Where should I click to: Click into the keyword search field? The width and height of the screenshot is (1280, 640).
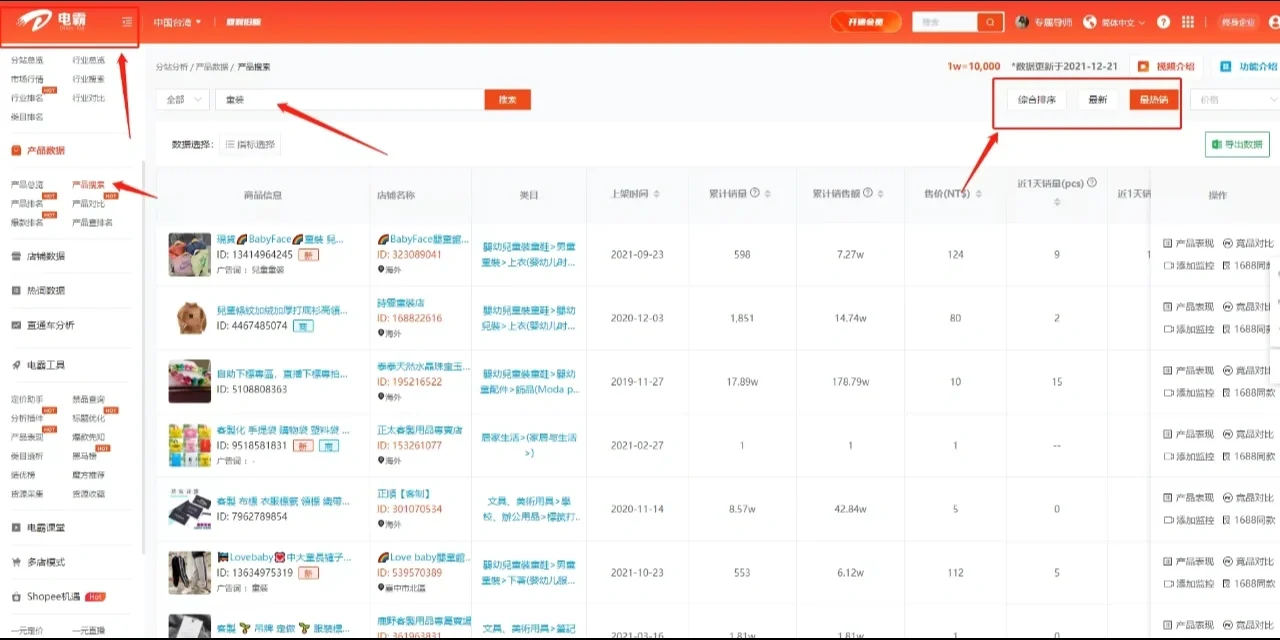350,100
